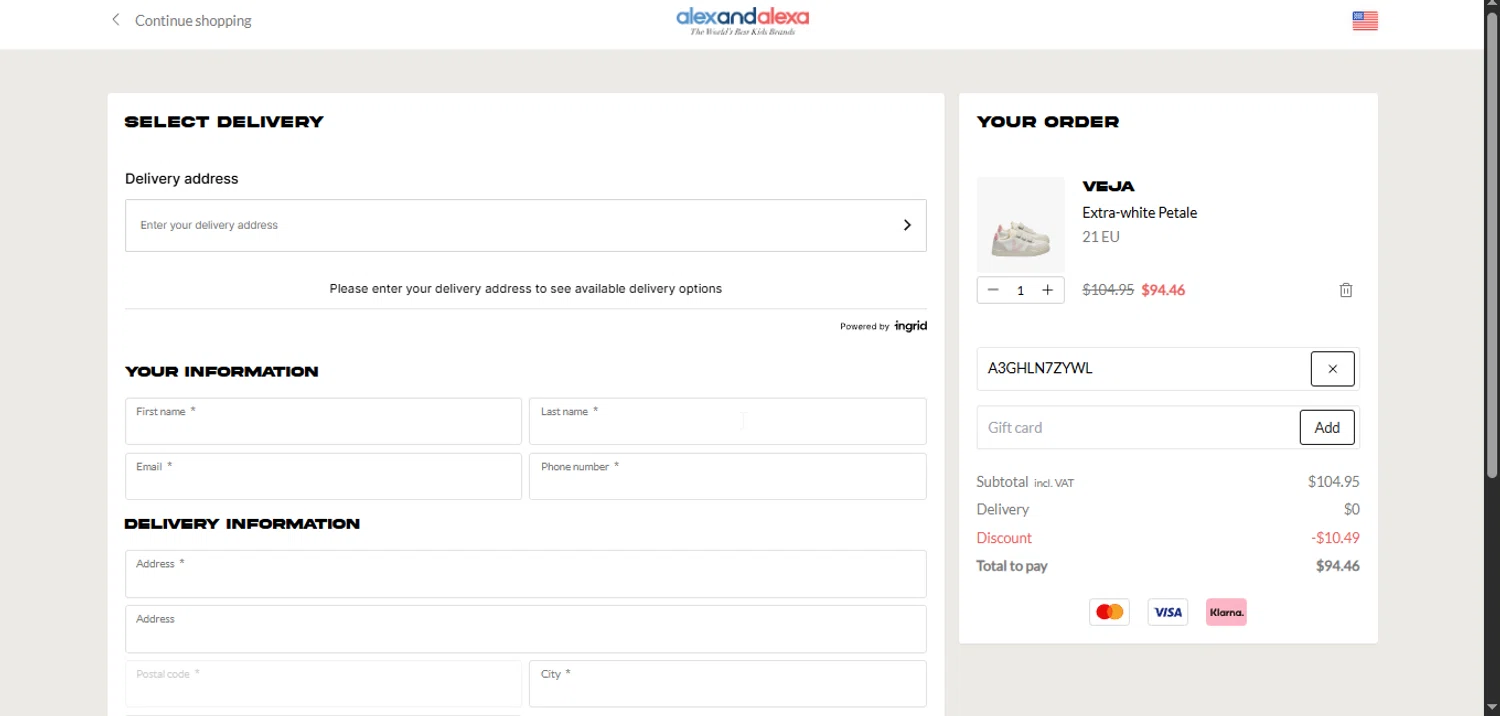Click the Discount -$10.49 amount
The width and height of the screenshot is (1500, 716).
(x=1335, y=537)
